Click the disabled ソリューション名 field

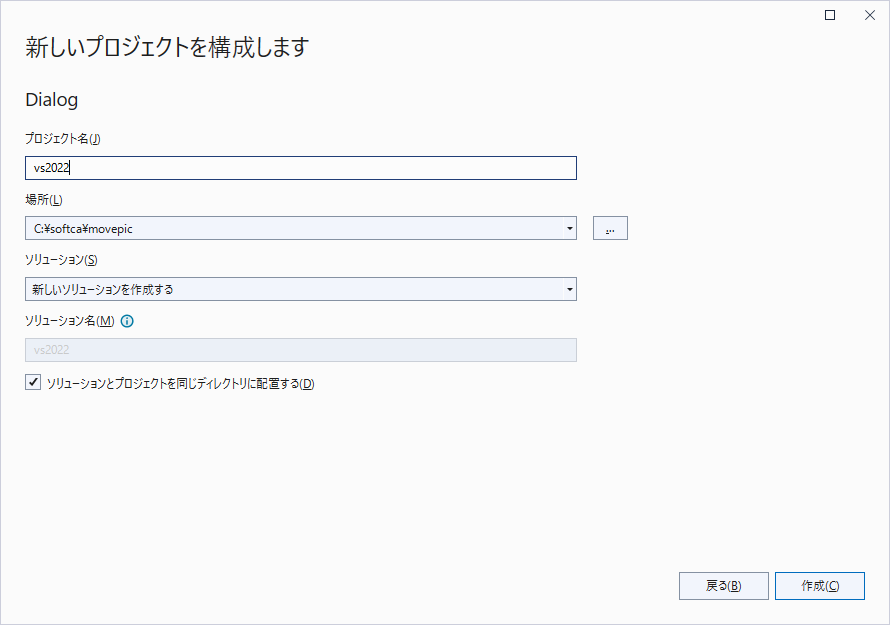pyautogui.click(x=300, y=350)
